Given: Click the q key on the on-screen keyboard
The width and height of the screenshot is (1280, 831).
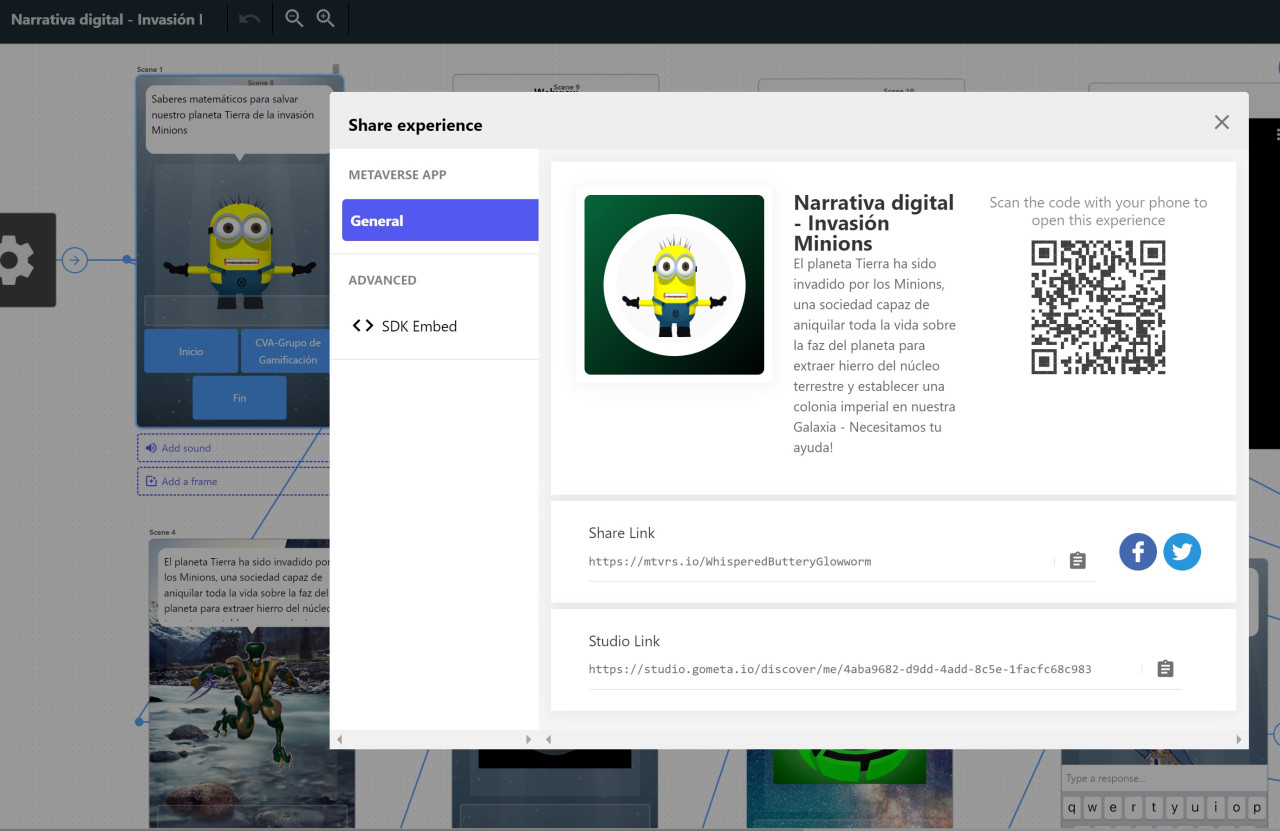Looking at the screenshot, I should coord(1072,808).
